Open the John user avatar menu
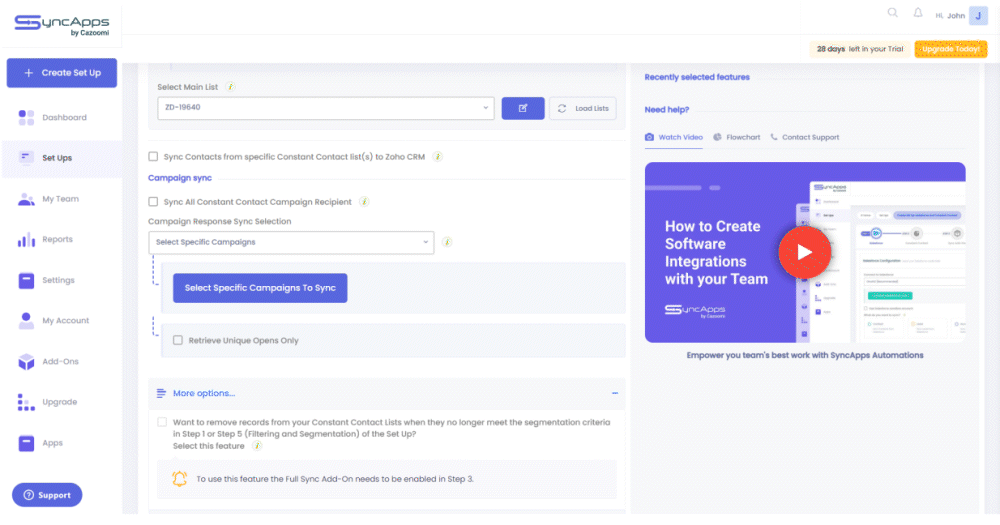This screenshot has width=1000, height=525. [x=978, y=15]
